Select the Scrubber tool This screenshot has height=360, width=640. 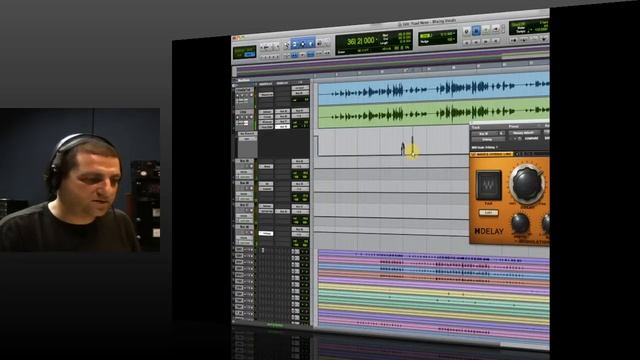320,42
